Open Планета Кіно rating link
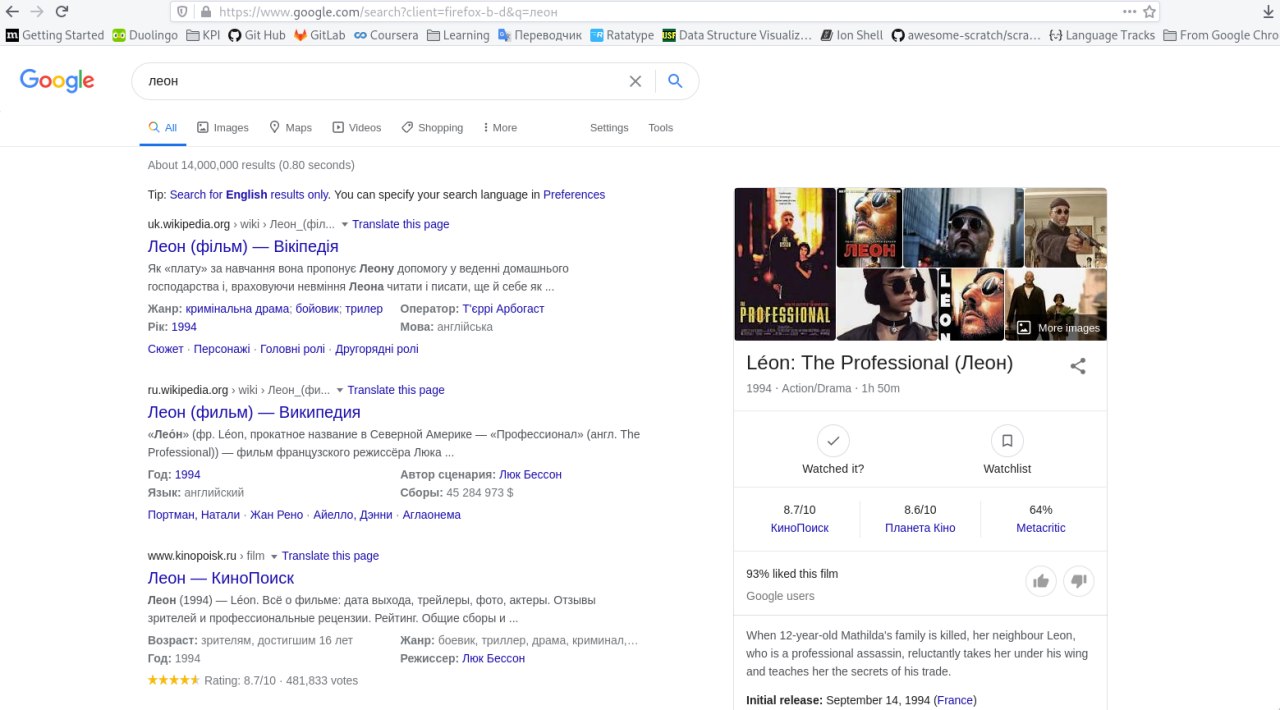Viewport: 1280px width, 710px height. pyautogui.click(x=920, y=528)
